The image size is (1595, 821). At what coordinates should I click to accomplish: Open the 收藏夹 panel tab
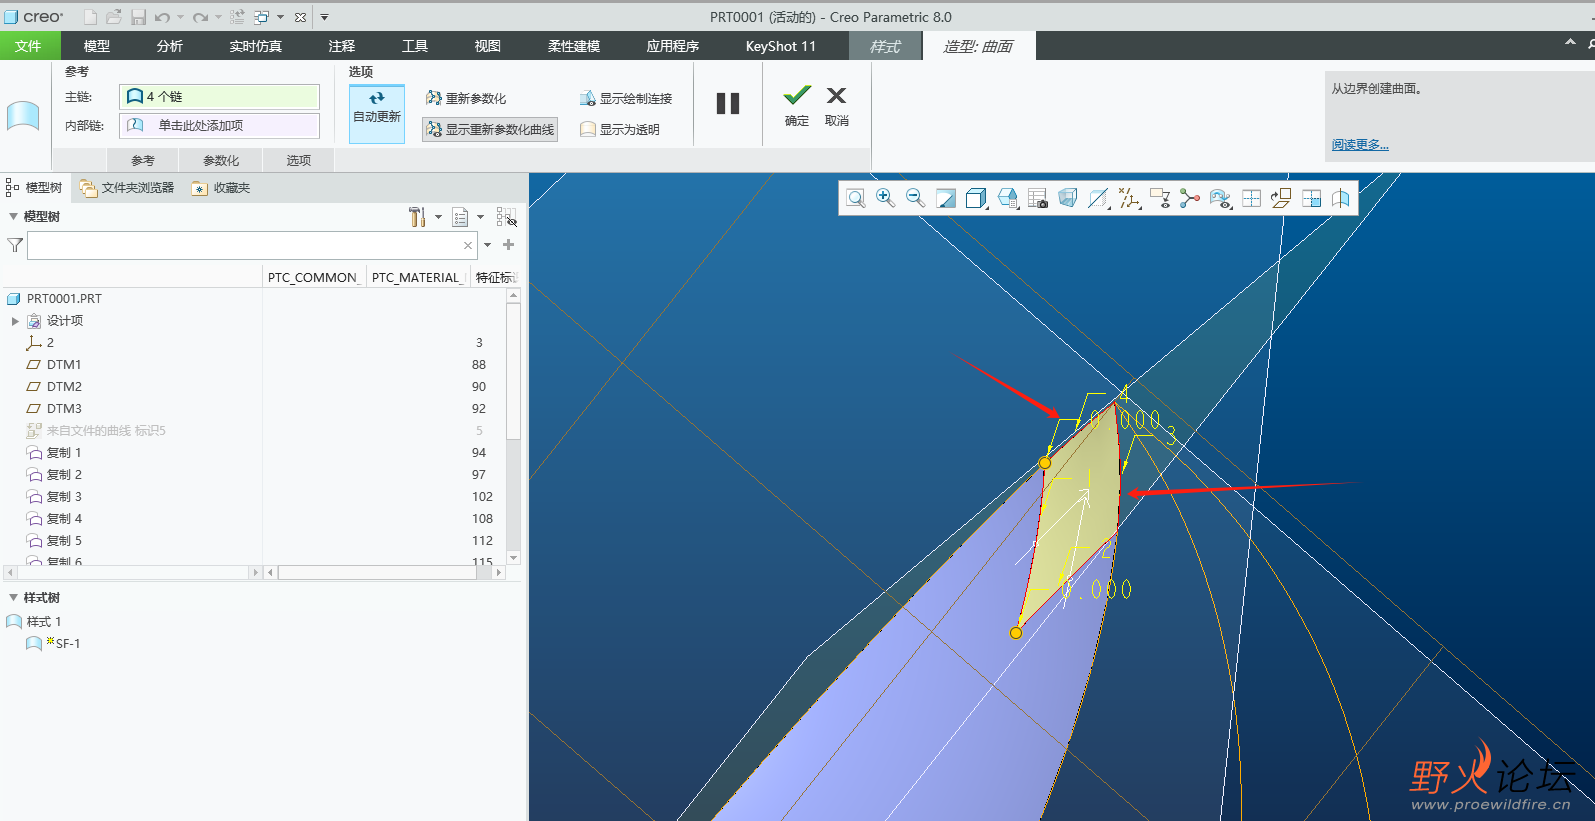(x=221, y=188)
